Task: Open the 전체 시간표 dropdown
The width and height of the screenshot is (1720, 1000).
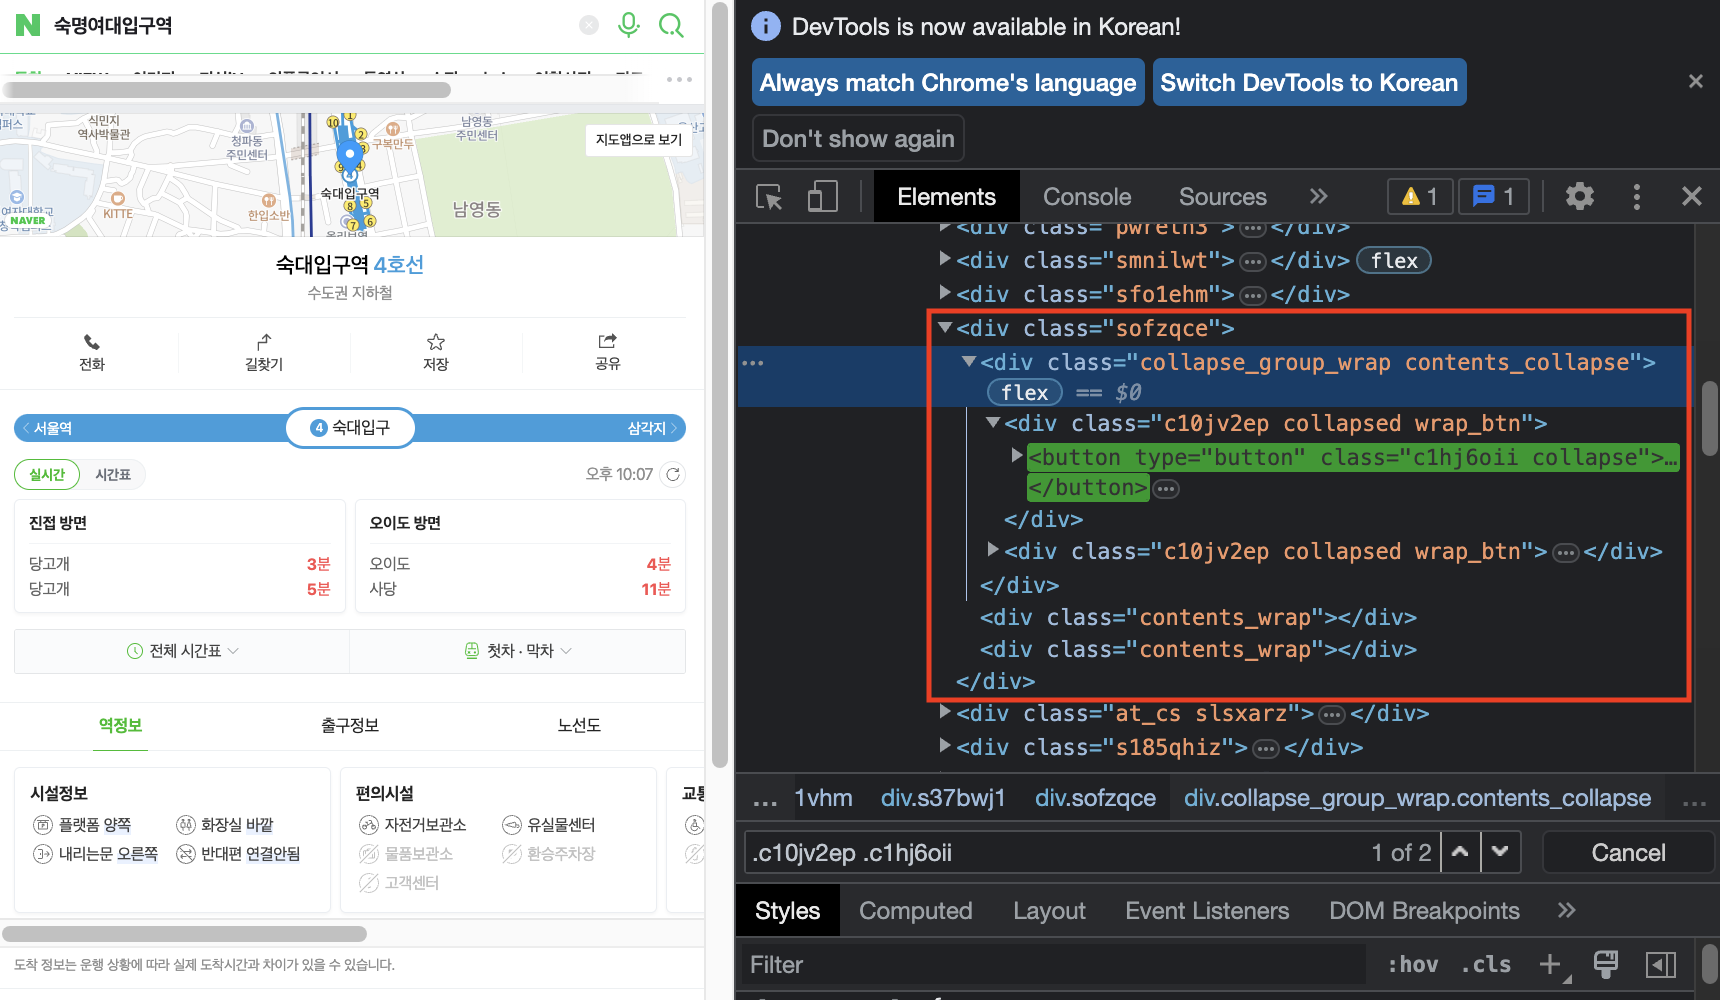Action: [183, 651]
